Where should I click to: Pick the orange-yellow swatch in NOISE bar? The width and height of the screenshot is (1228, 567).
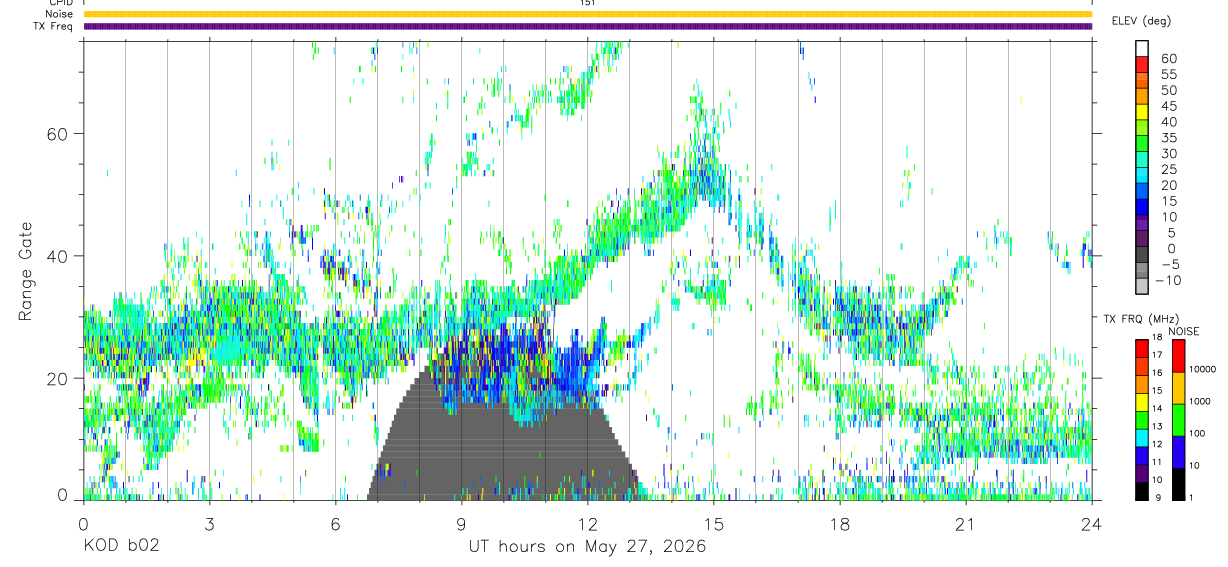click(x=1178, y=387)
